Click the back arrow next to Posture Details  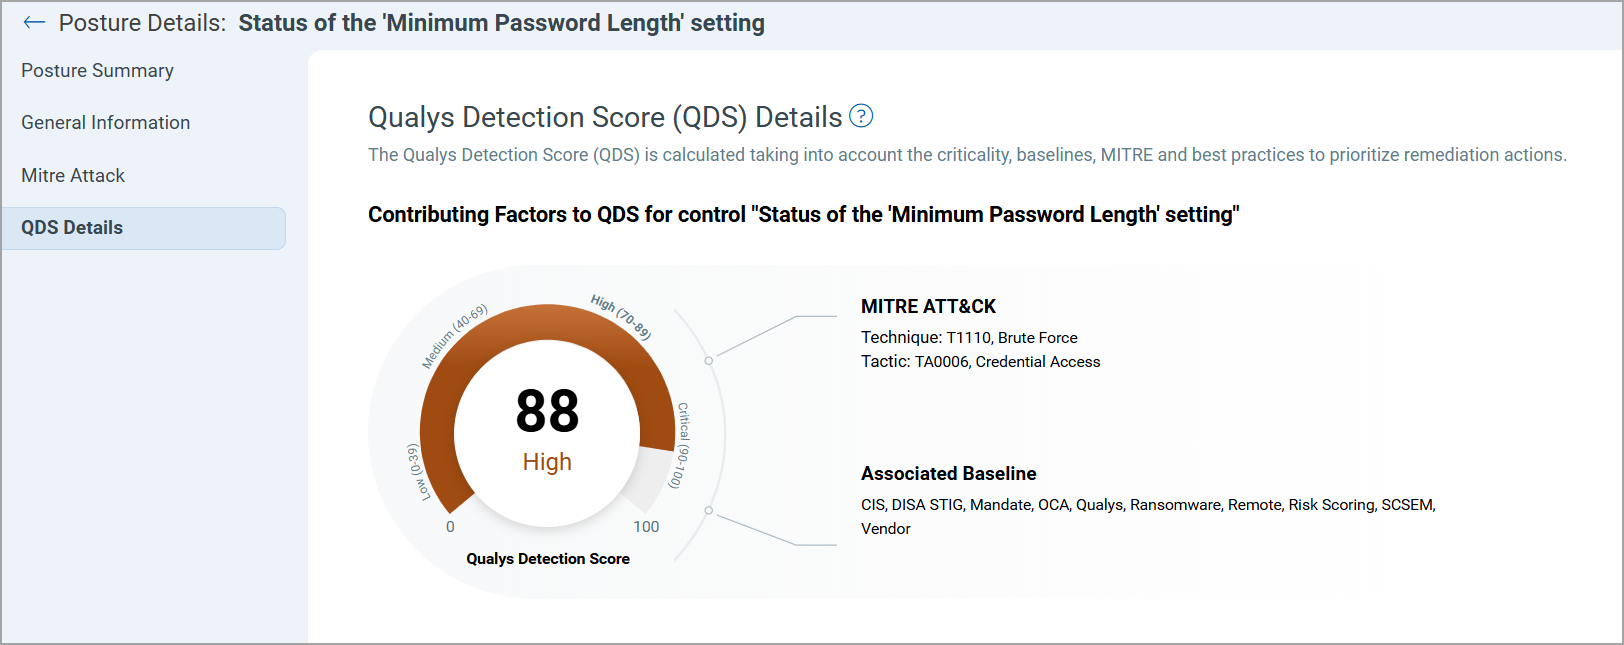click(34, 23)
